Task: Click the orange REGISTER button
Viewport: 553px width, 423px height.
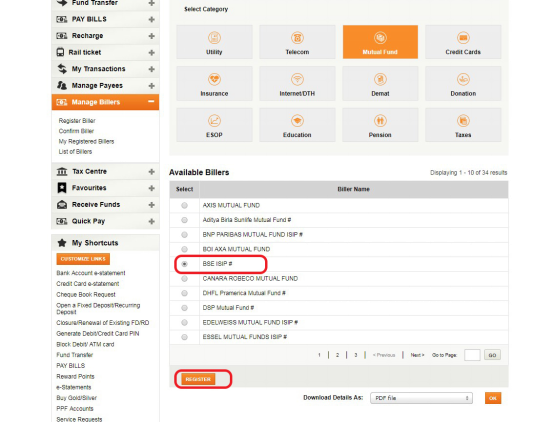Action: (x=198, y=379)
